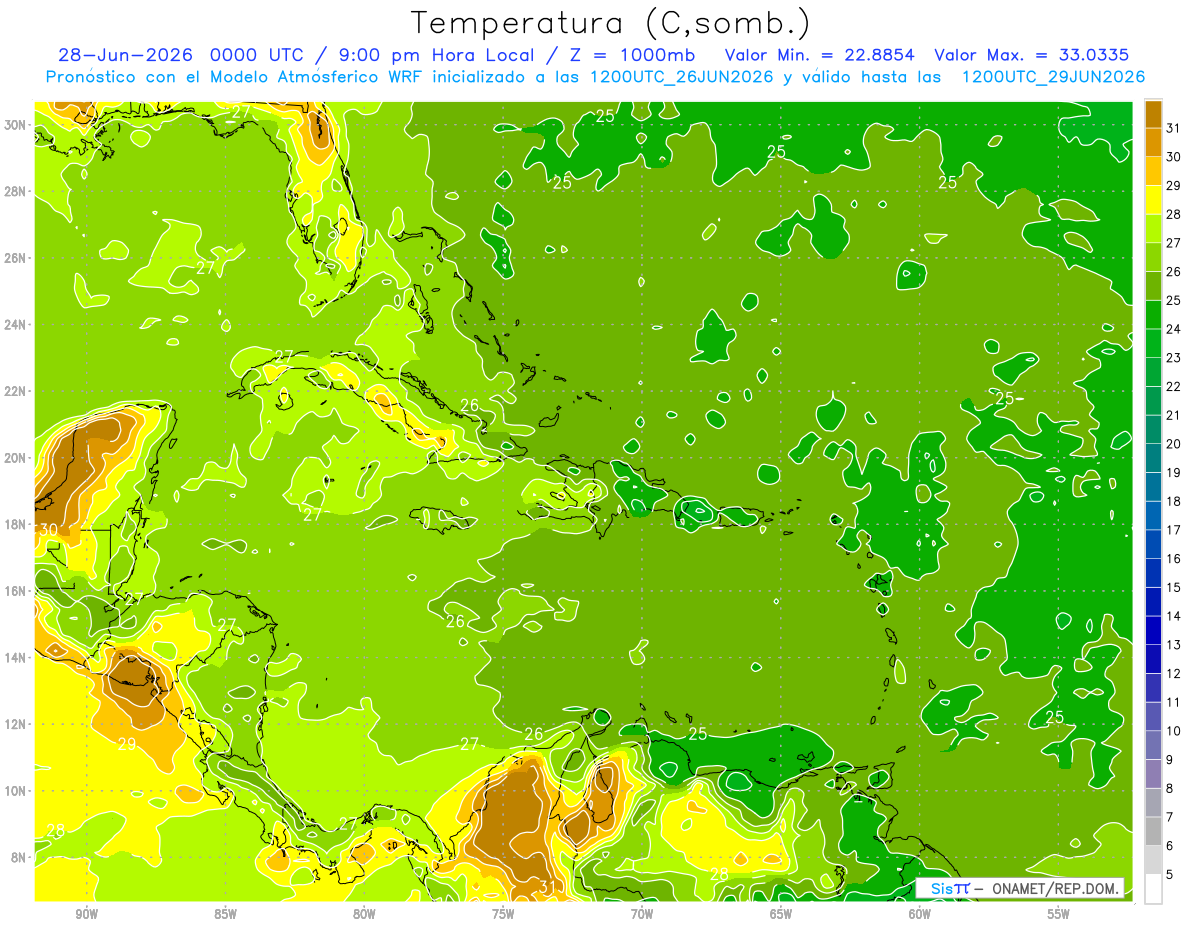Click the legend value label 12
Screen dimensions: 1200x927
coord(1174,674)
